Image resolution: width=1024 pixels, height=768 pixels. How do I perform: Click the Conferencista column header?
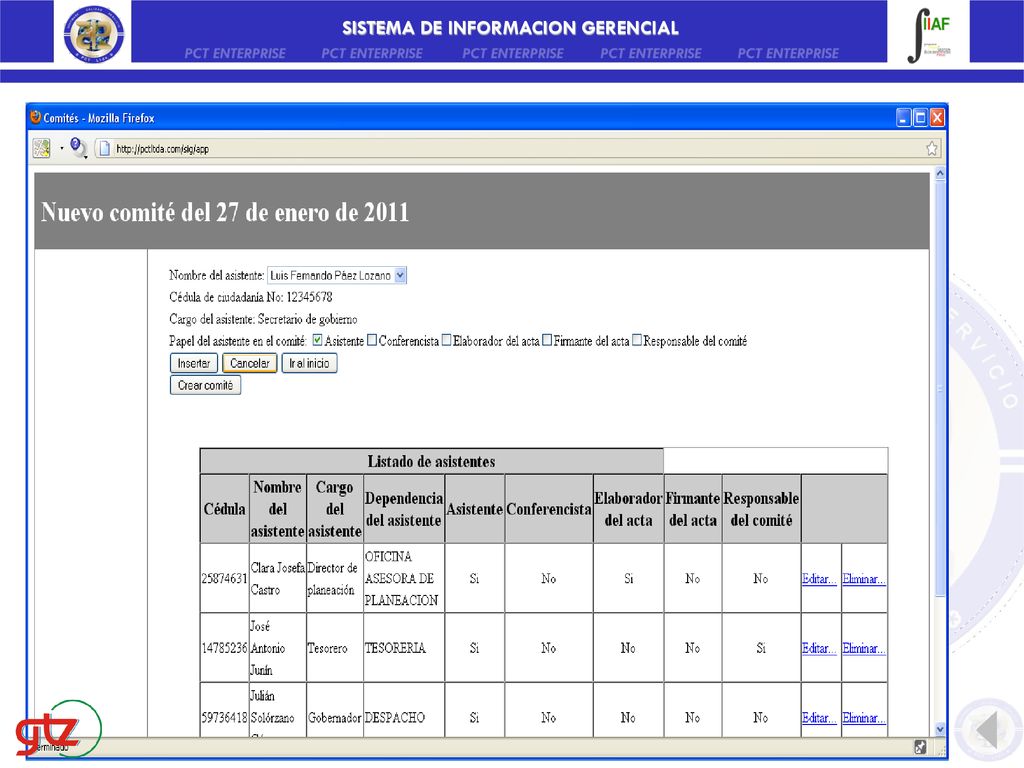[x=549, y=509]
